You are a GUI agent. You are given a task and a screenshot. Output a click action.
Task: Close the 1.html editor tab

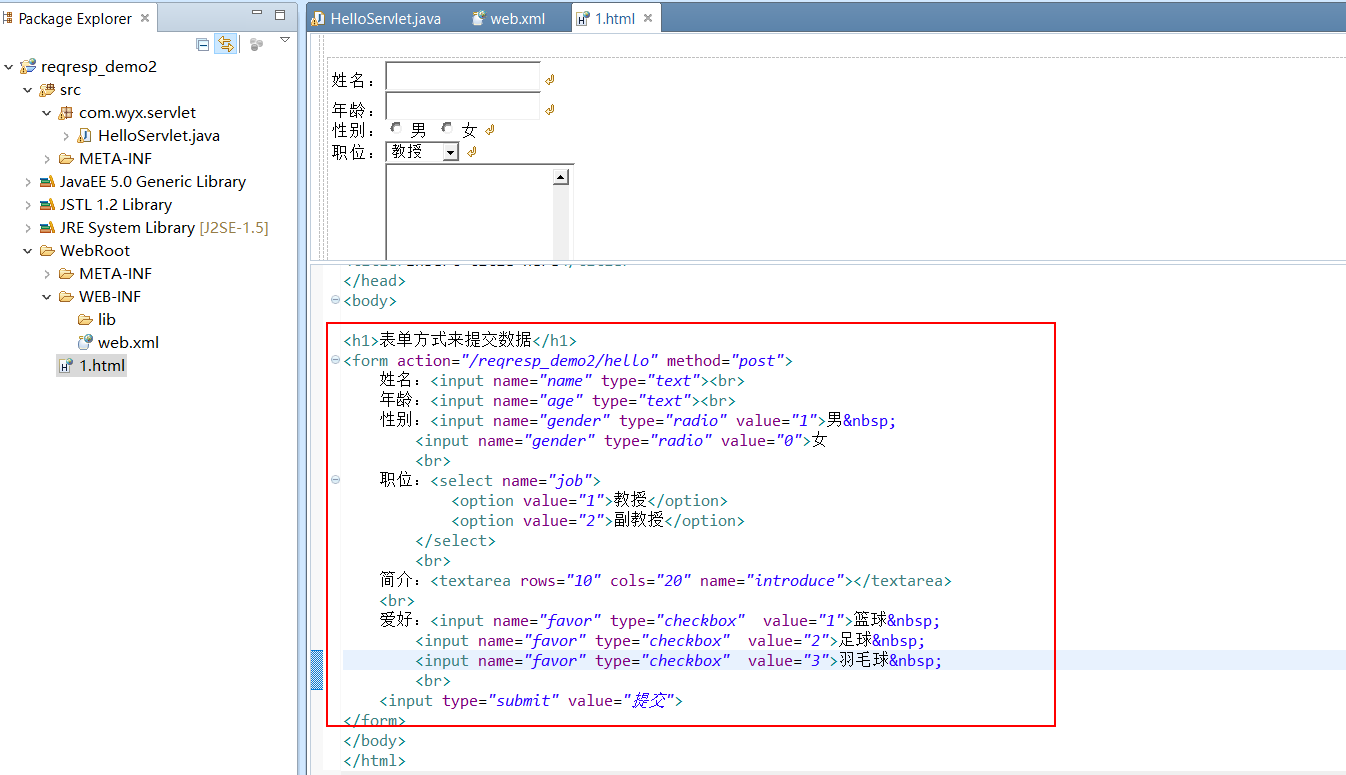(648, 18)
